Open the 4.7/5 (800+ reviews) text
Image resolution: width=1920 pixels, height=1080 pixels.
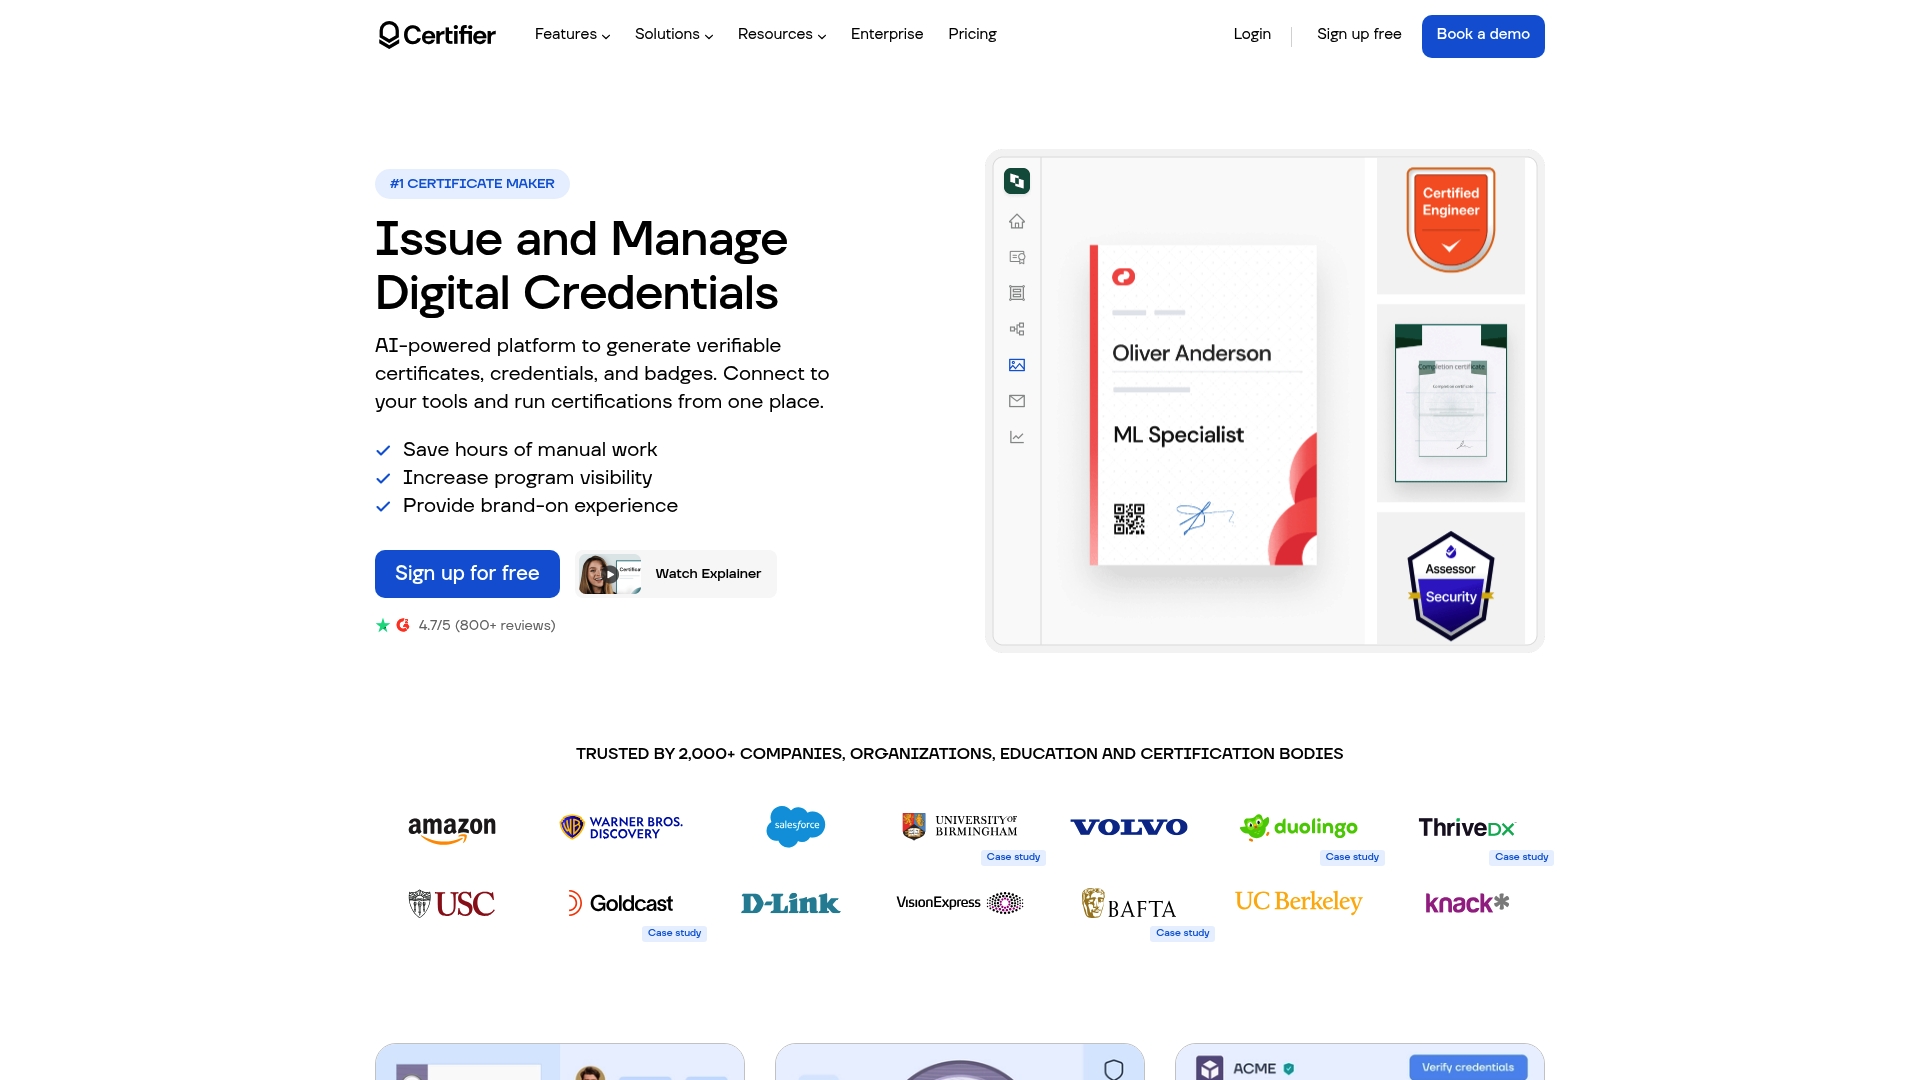point(487,626)
